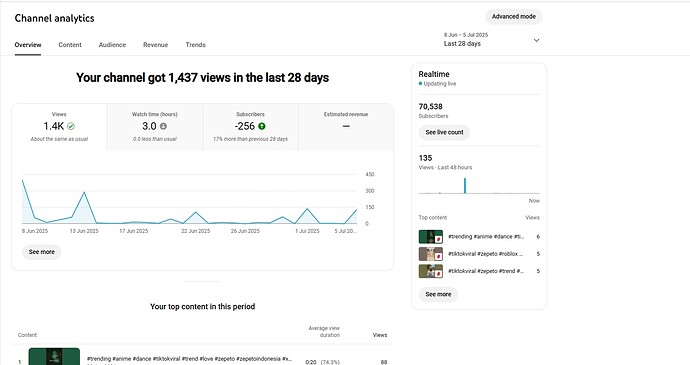Viewport: 690px width, 365px height.
Task: Click See more under the views chart
Action: pyautogui.click(x=42, y=252)
